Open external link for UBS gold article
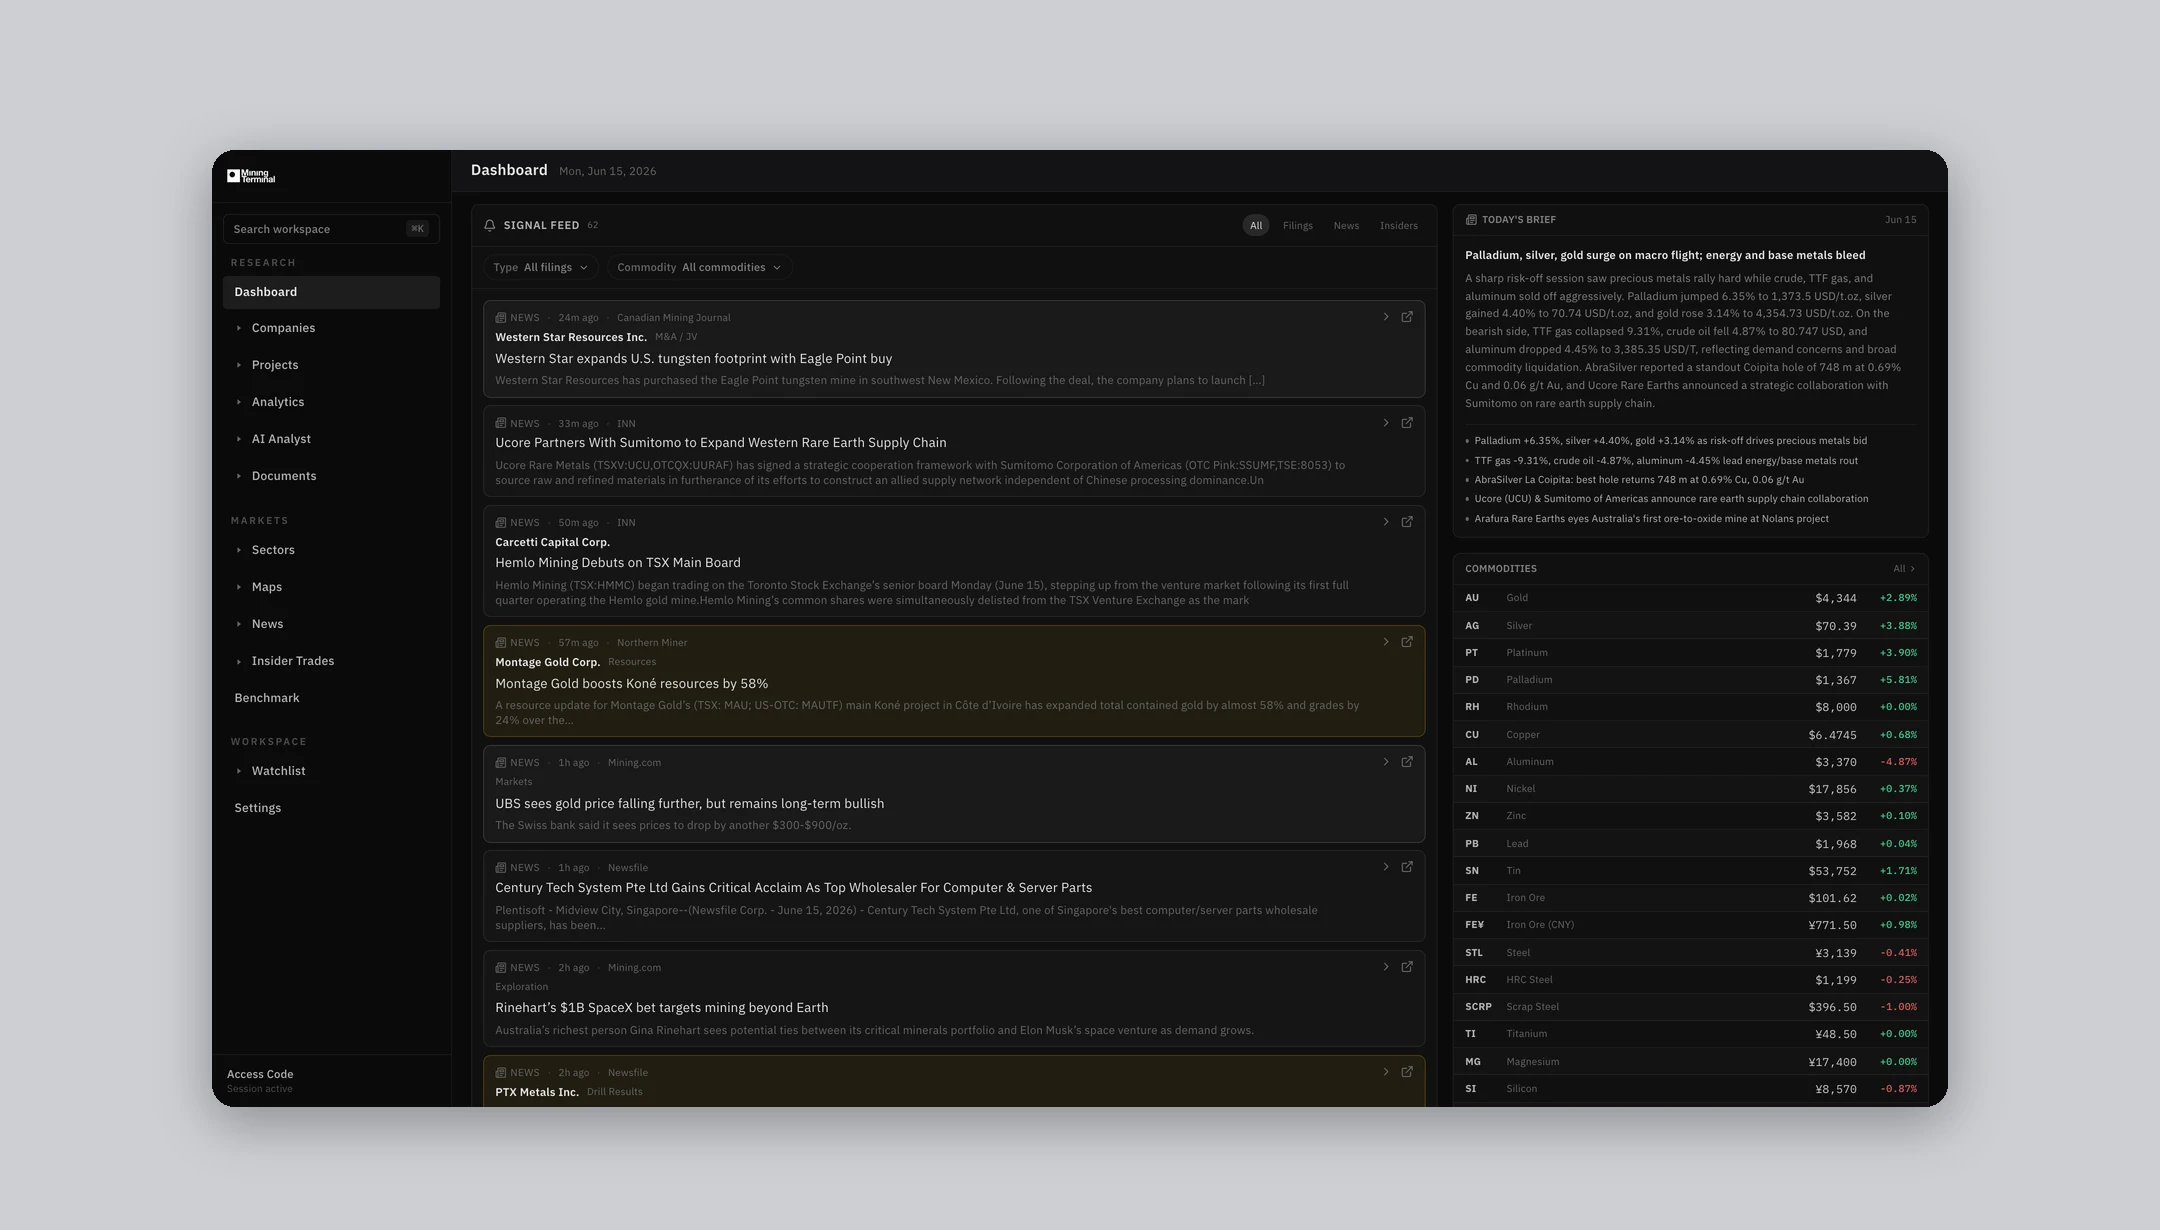Screen dimensions: 2160x1230 click(x=1407, y=762)
